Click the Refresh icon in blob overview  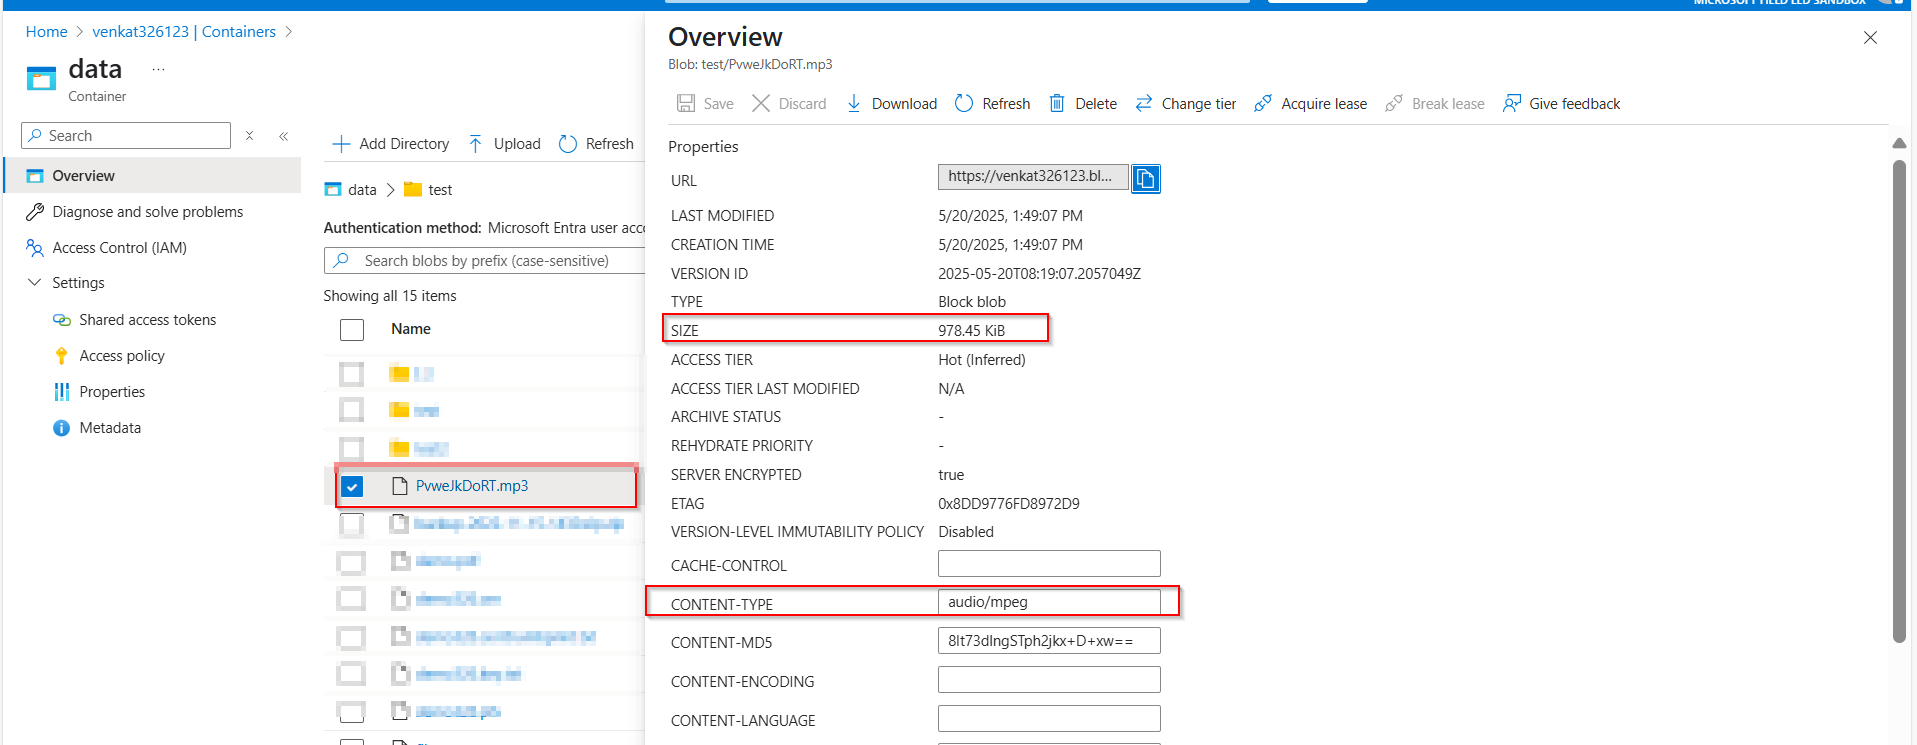point(964,103)
